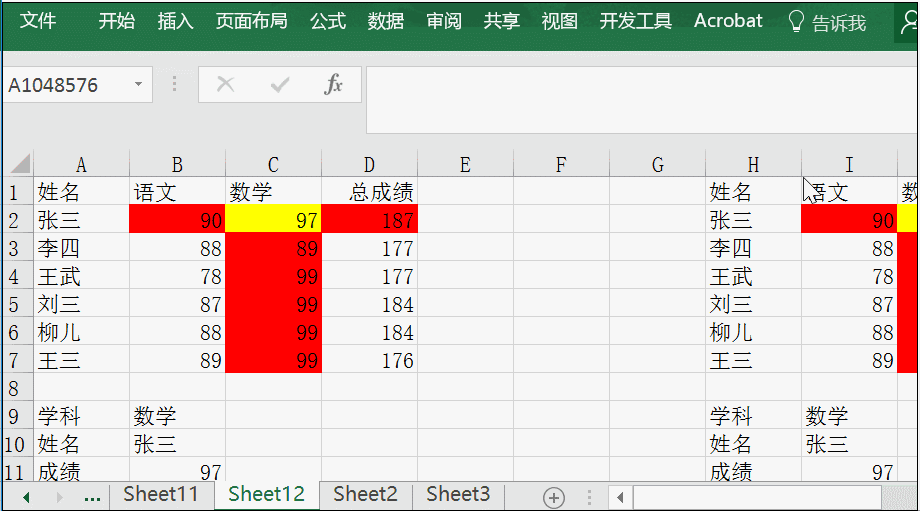
Task: Select row 11 header
Action: [x=17, y=471]
